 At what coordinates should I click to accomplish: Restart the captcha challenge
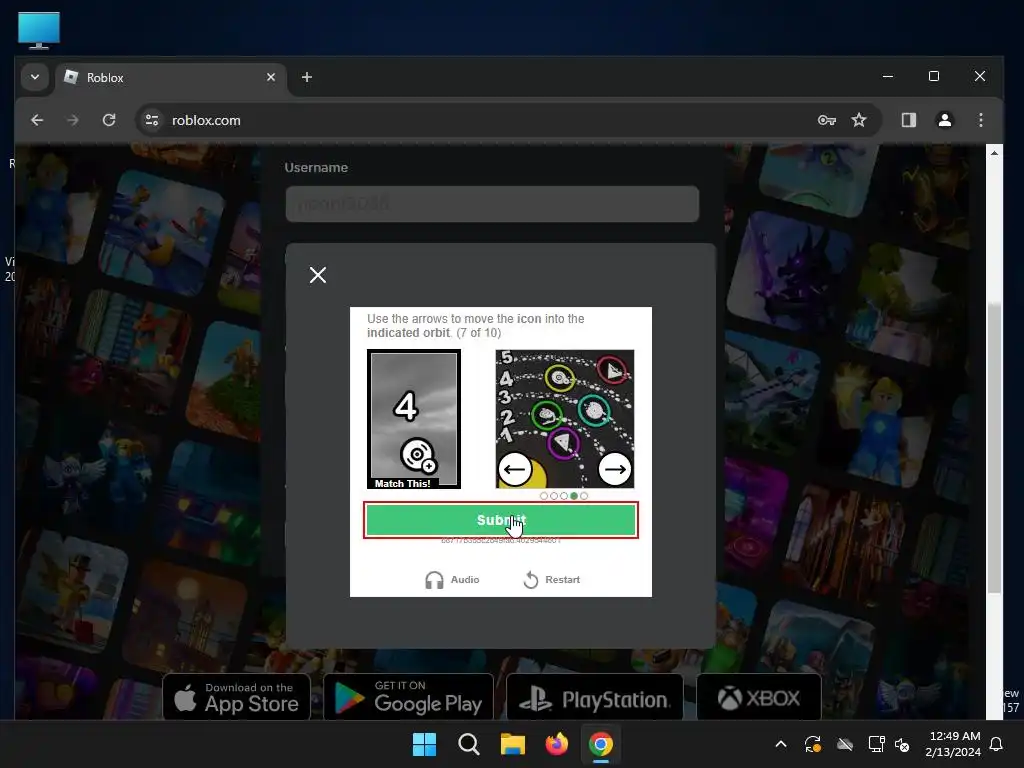[x=552, y=579]
